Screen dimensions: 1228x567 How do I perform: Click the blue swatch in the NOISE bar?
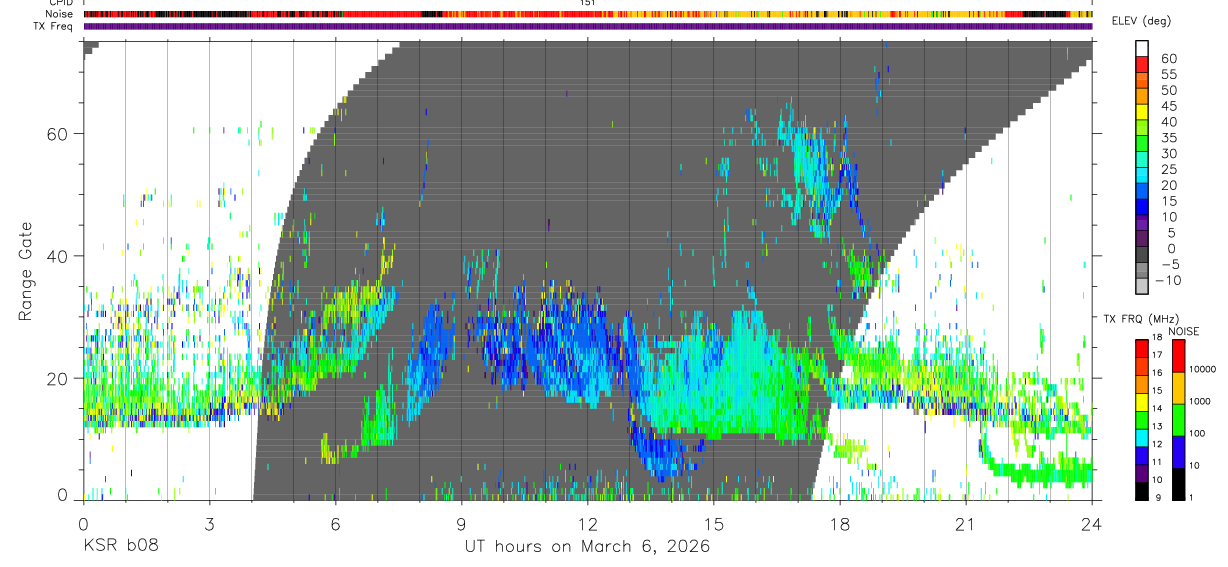[x=1180, y=451]
